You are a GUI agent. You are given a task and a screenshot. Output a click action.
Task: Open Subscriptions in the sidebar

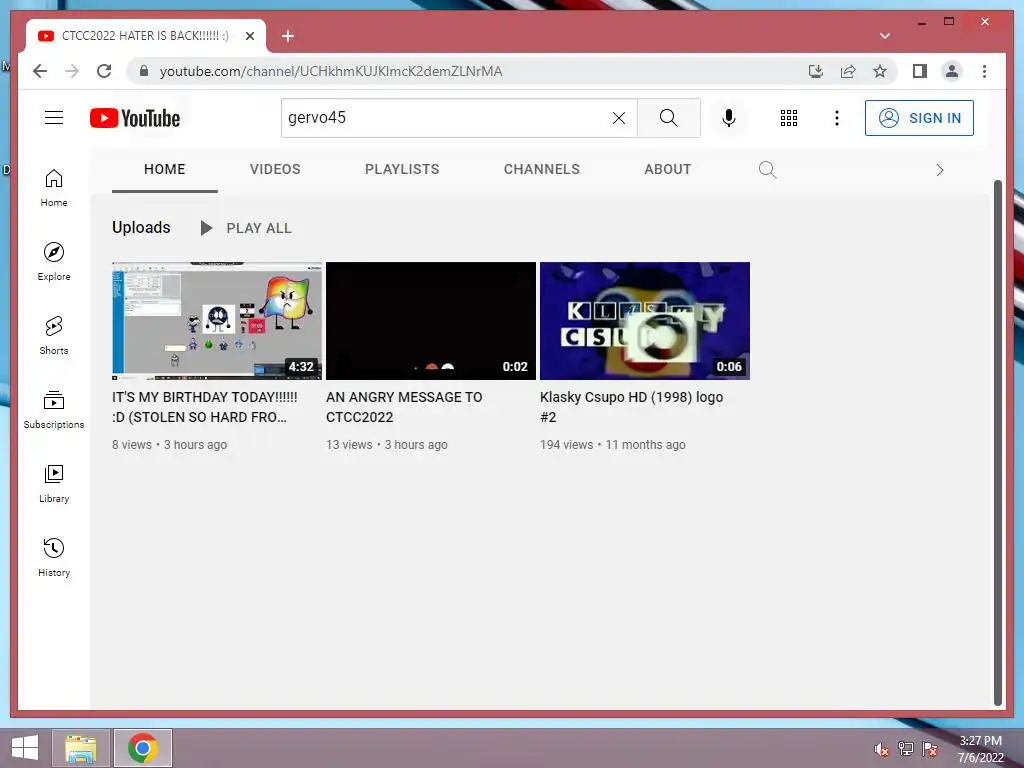click(54, 409)
